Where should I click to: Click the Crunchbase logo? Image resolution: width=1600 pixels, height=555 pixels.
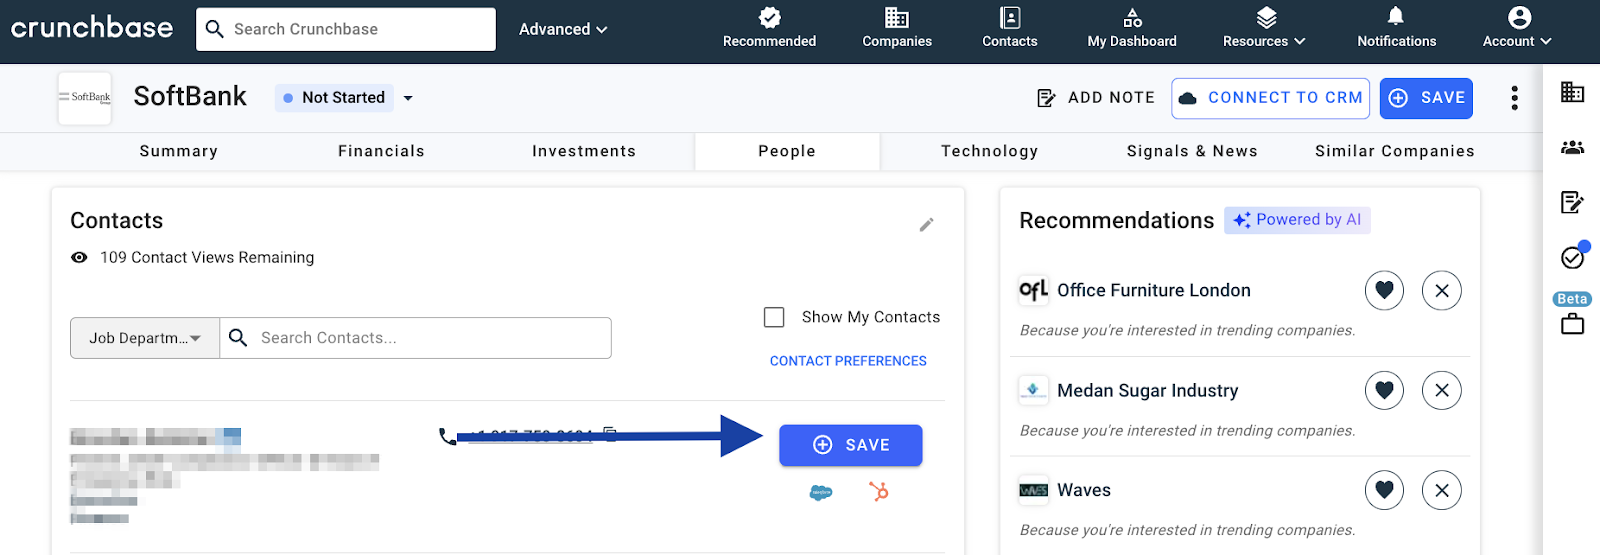coord(92,28)
